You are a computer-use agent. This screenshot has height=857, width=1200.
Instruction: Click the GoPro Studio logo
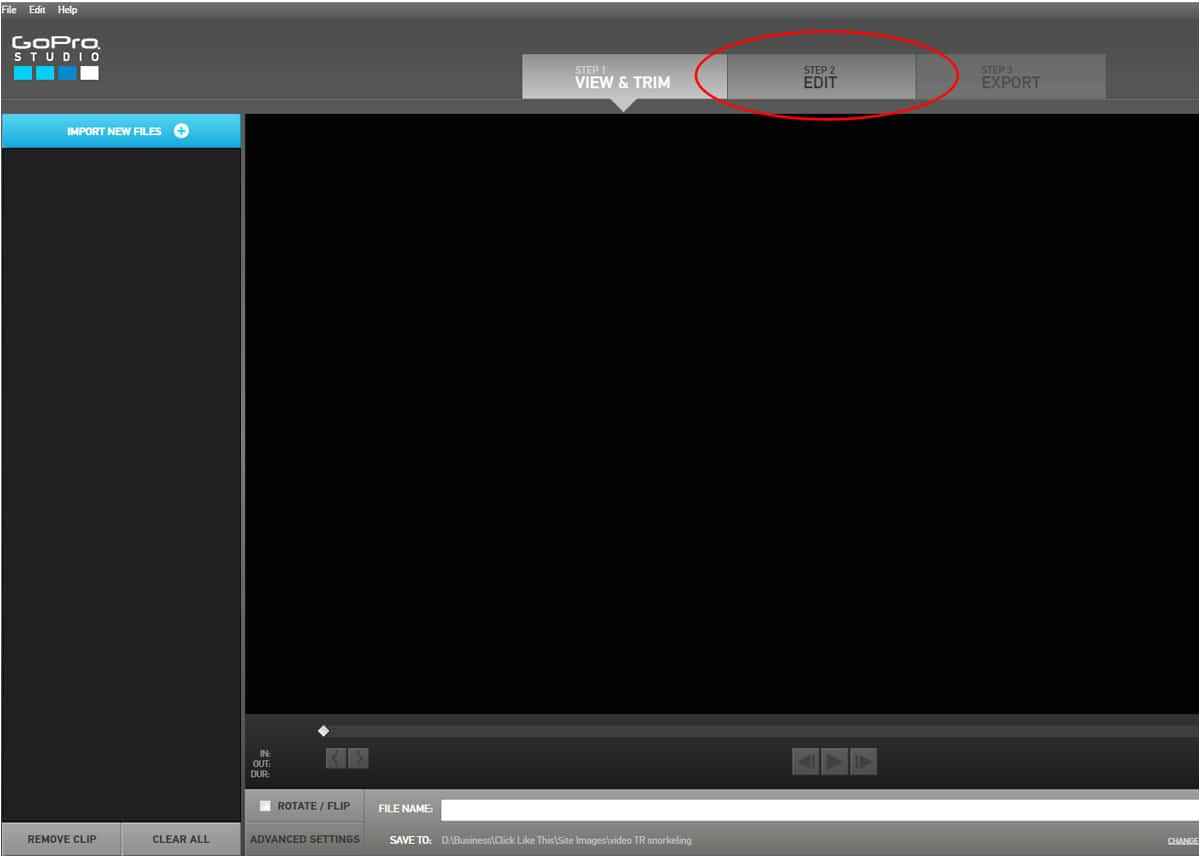56,58
